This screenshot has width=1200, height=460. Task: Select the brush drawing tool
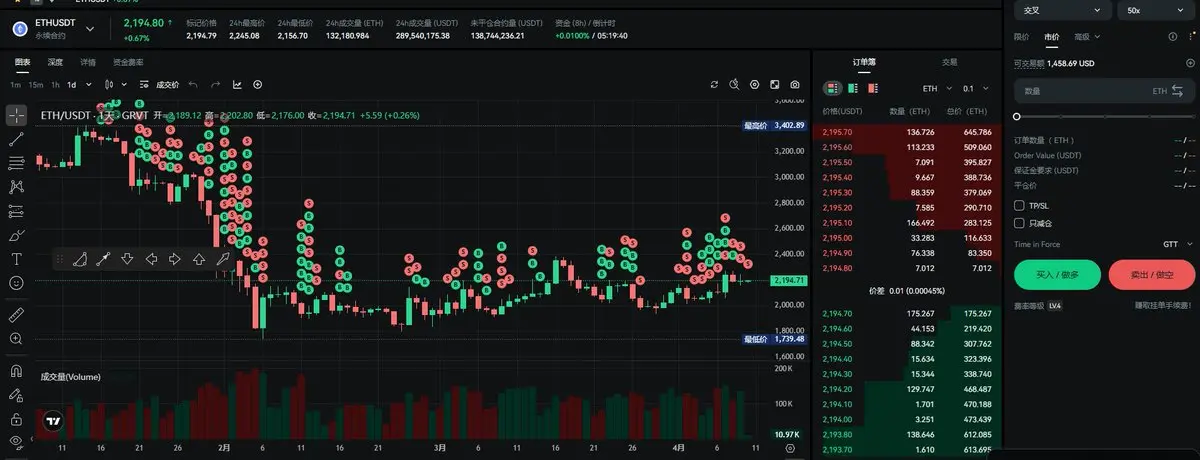click(x=15, y=235)
